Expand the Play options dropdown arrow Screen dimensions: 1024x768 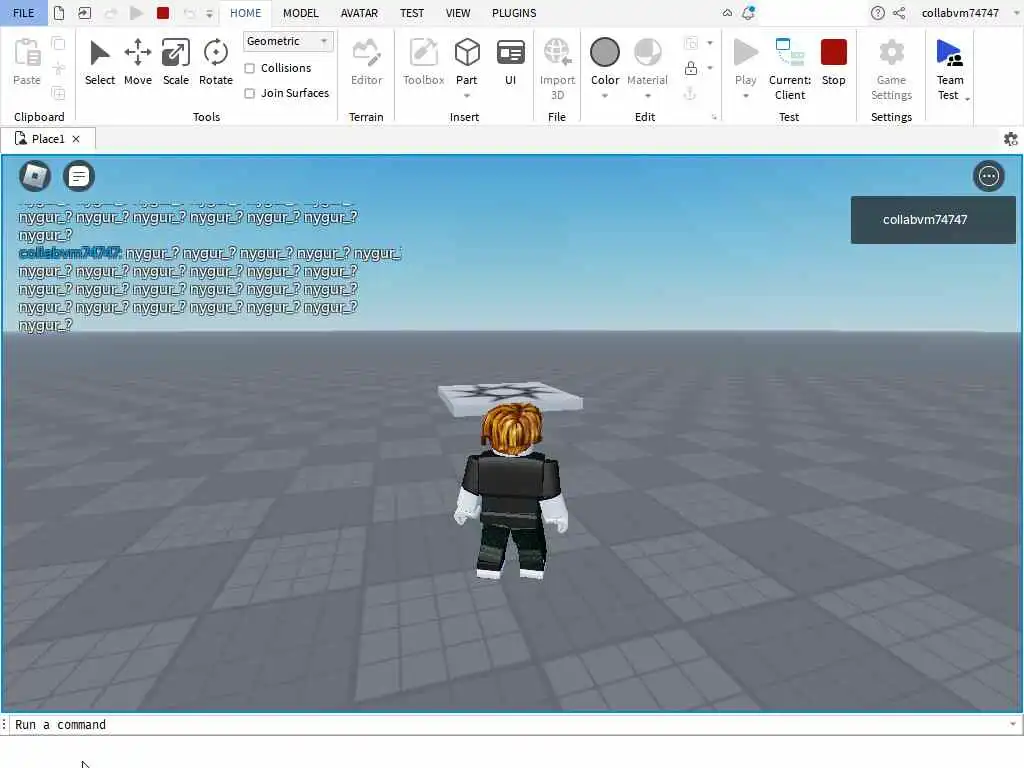745,96
